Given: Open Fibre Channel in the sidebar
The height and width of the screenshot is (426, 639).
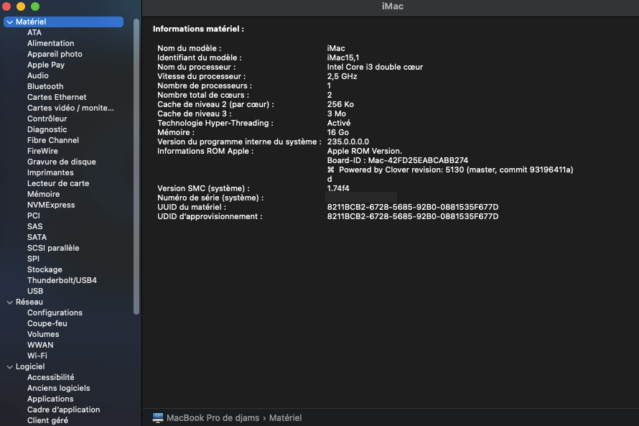Looking at the screenshot, I should [x=53, y=140].
